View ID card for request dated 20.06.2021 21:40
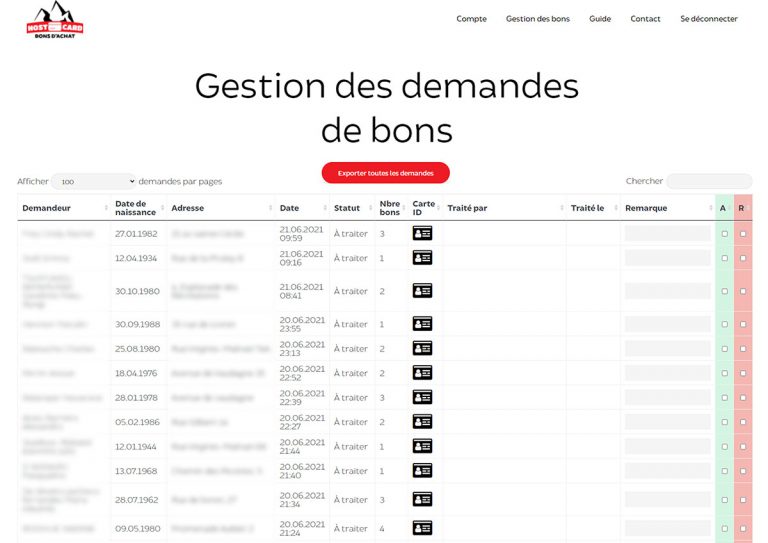Viewport: 768px width, 543px height. (x=422, y=471)
